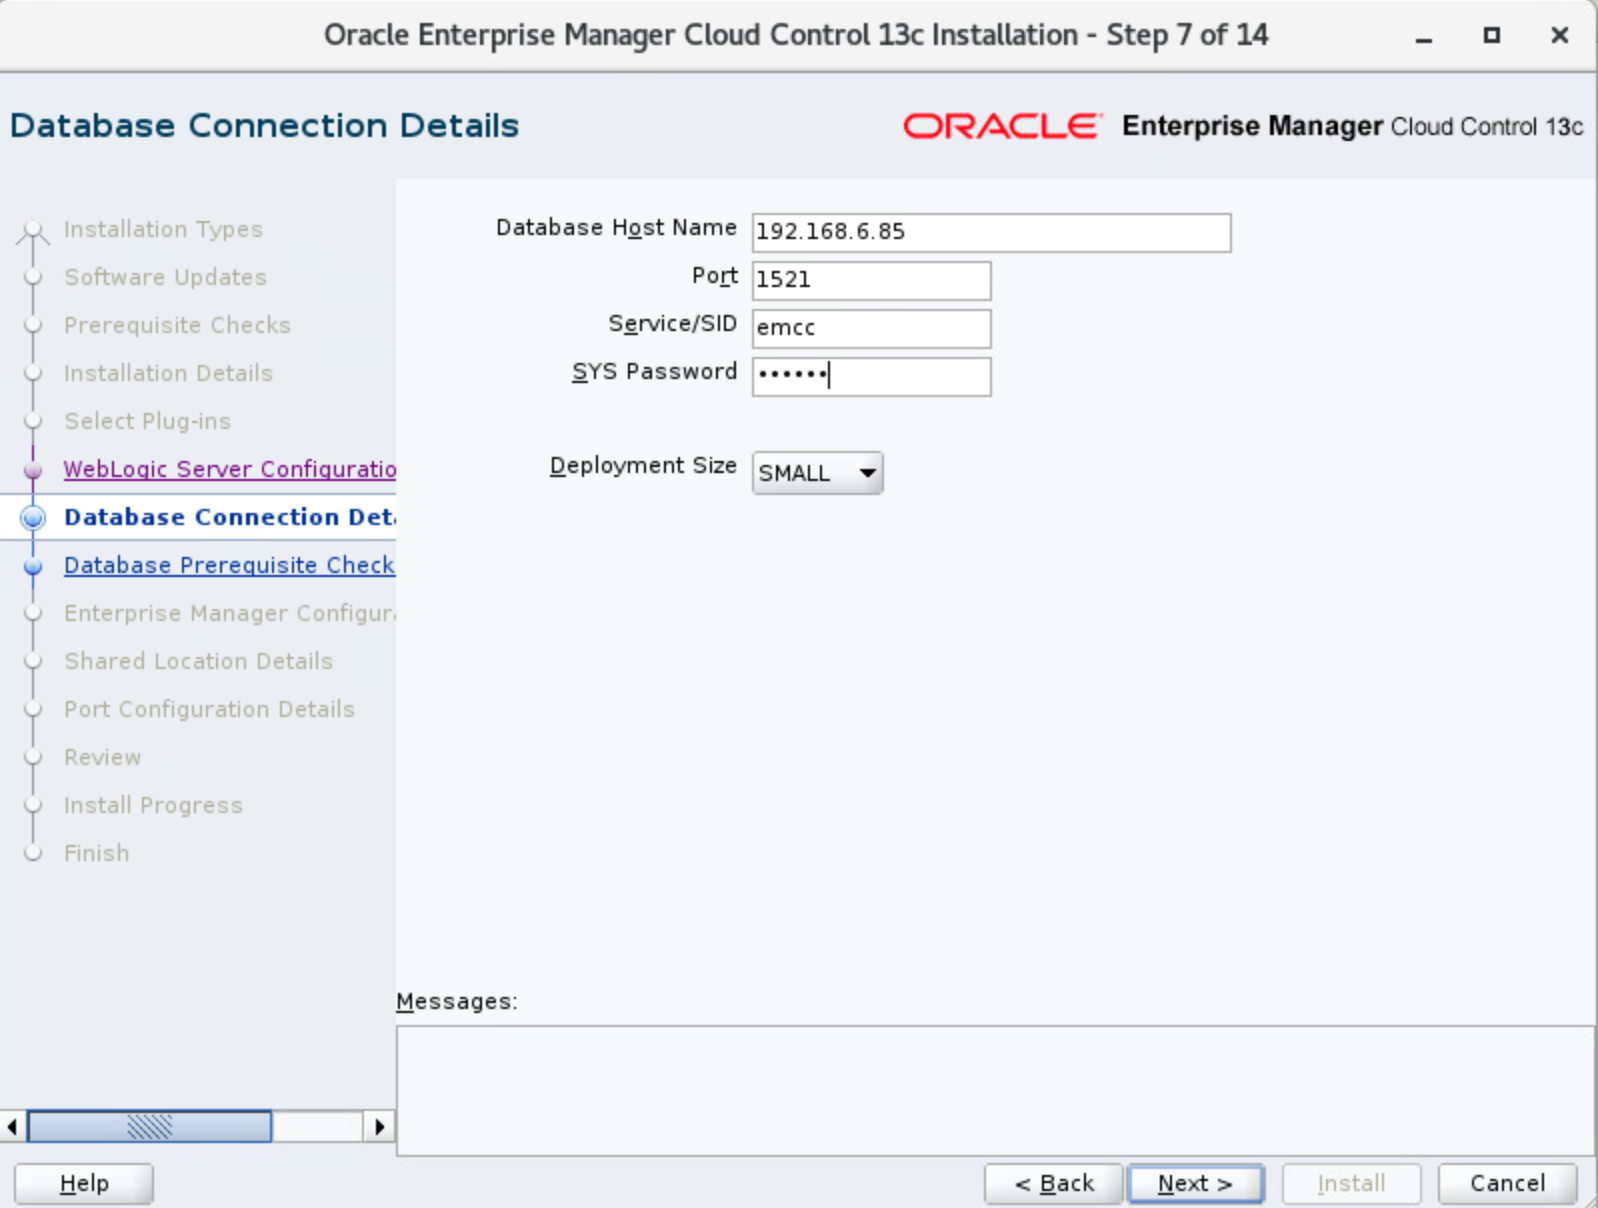Click the Install Progress step text
1598x1208 pixels.
coord(153,805)
